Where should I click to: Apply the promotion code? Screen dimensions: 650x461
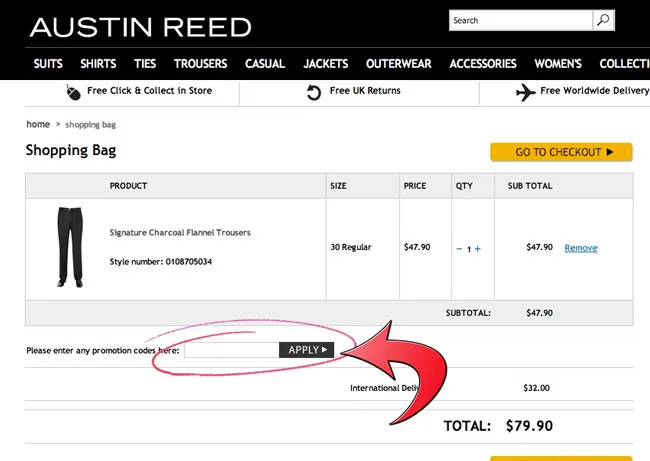307,350
